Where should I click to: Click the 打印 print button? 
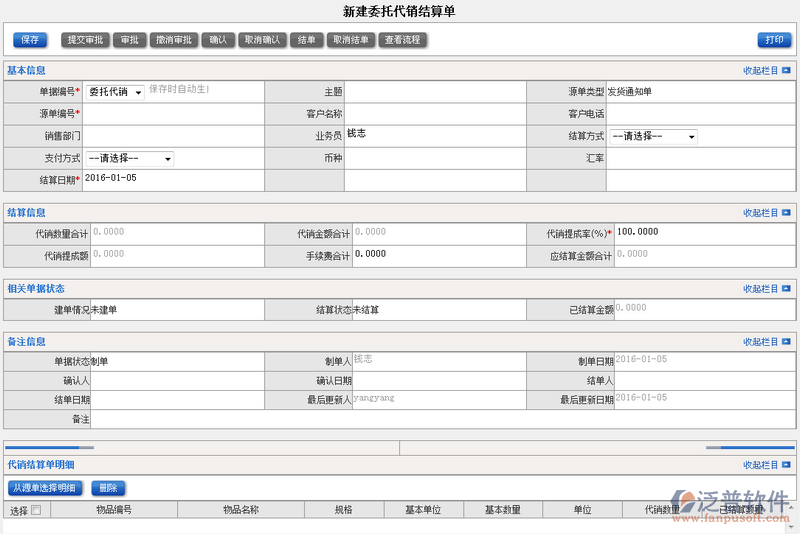tap(774, 41)
